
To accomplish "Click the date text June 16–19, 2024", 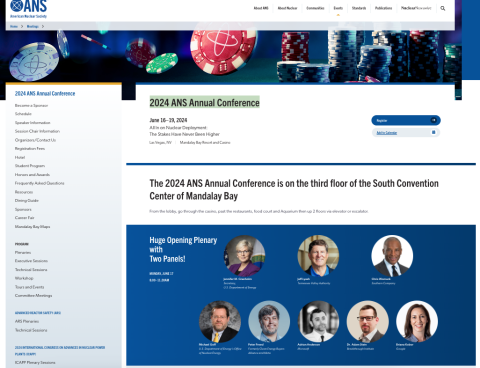I will 168,120.
